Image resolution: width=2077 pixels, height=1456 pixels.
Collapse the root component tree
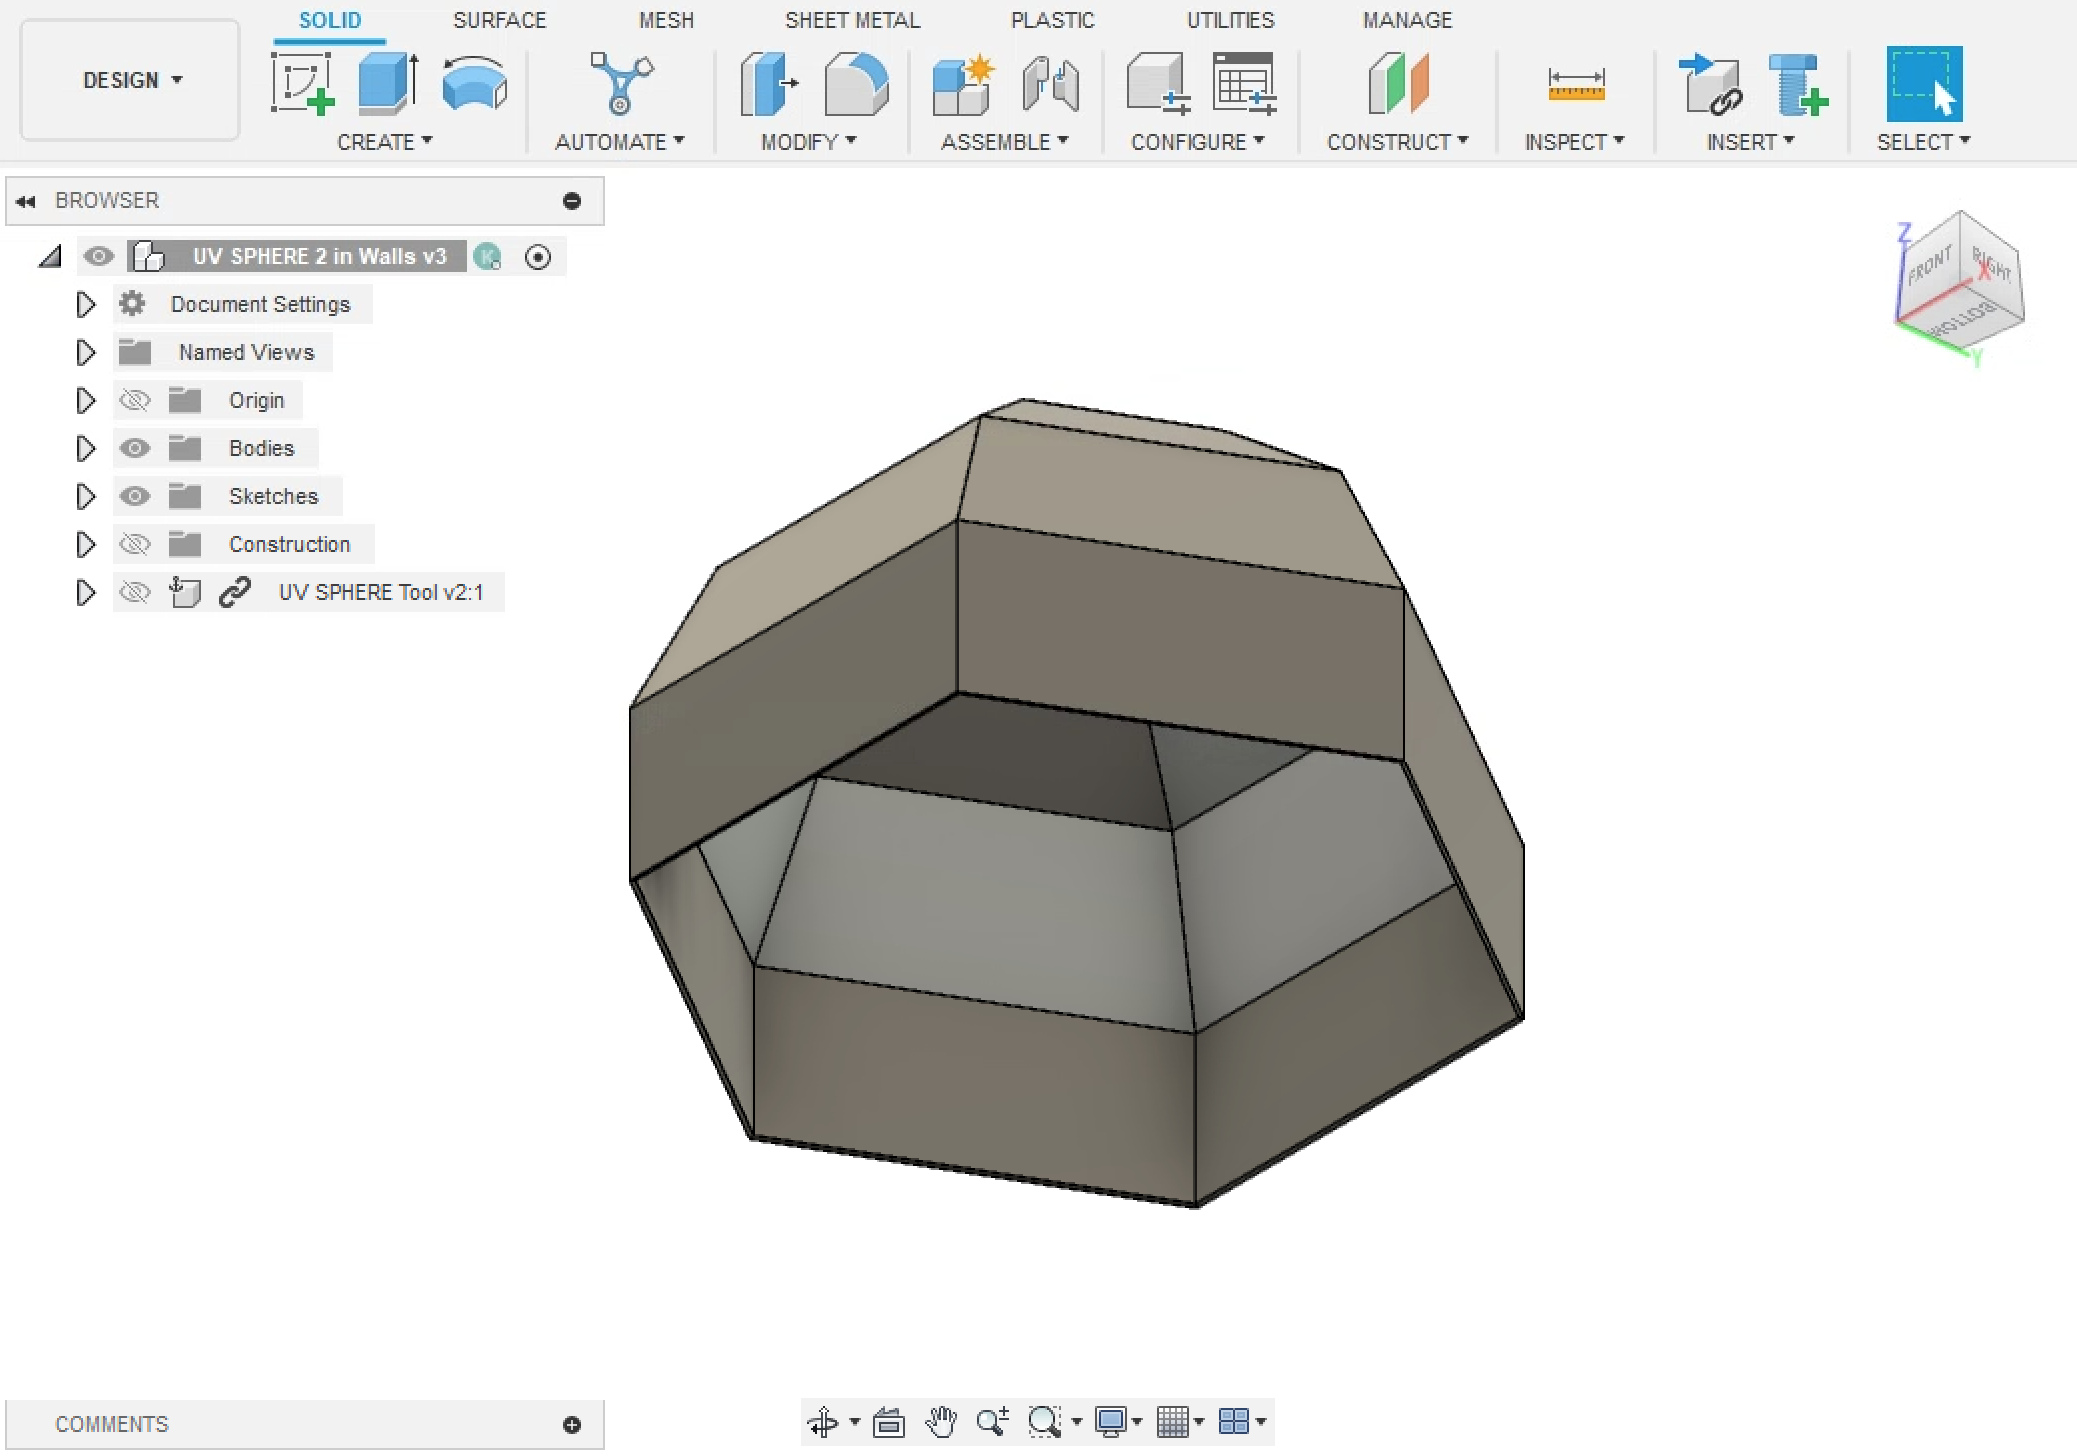[x=50, y=257]
